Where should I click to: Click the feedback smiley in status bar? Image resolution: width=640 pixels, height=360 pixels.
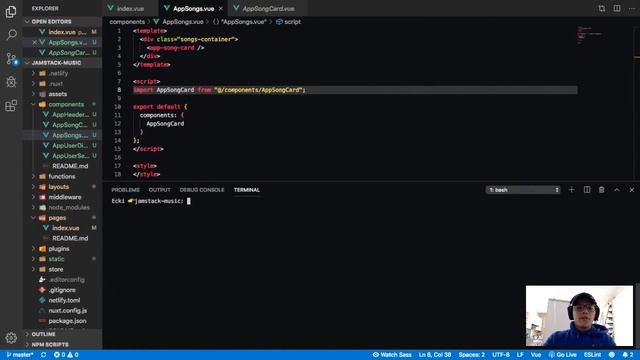612,355
